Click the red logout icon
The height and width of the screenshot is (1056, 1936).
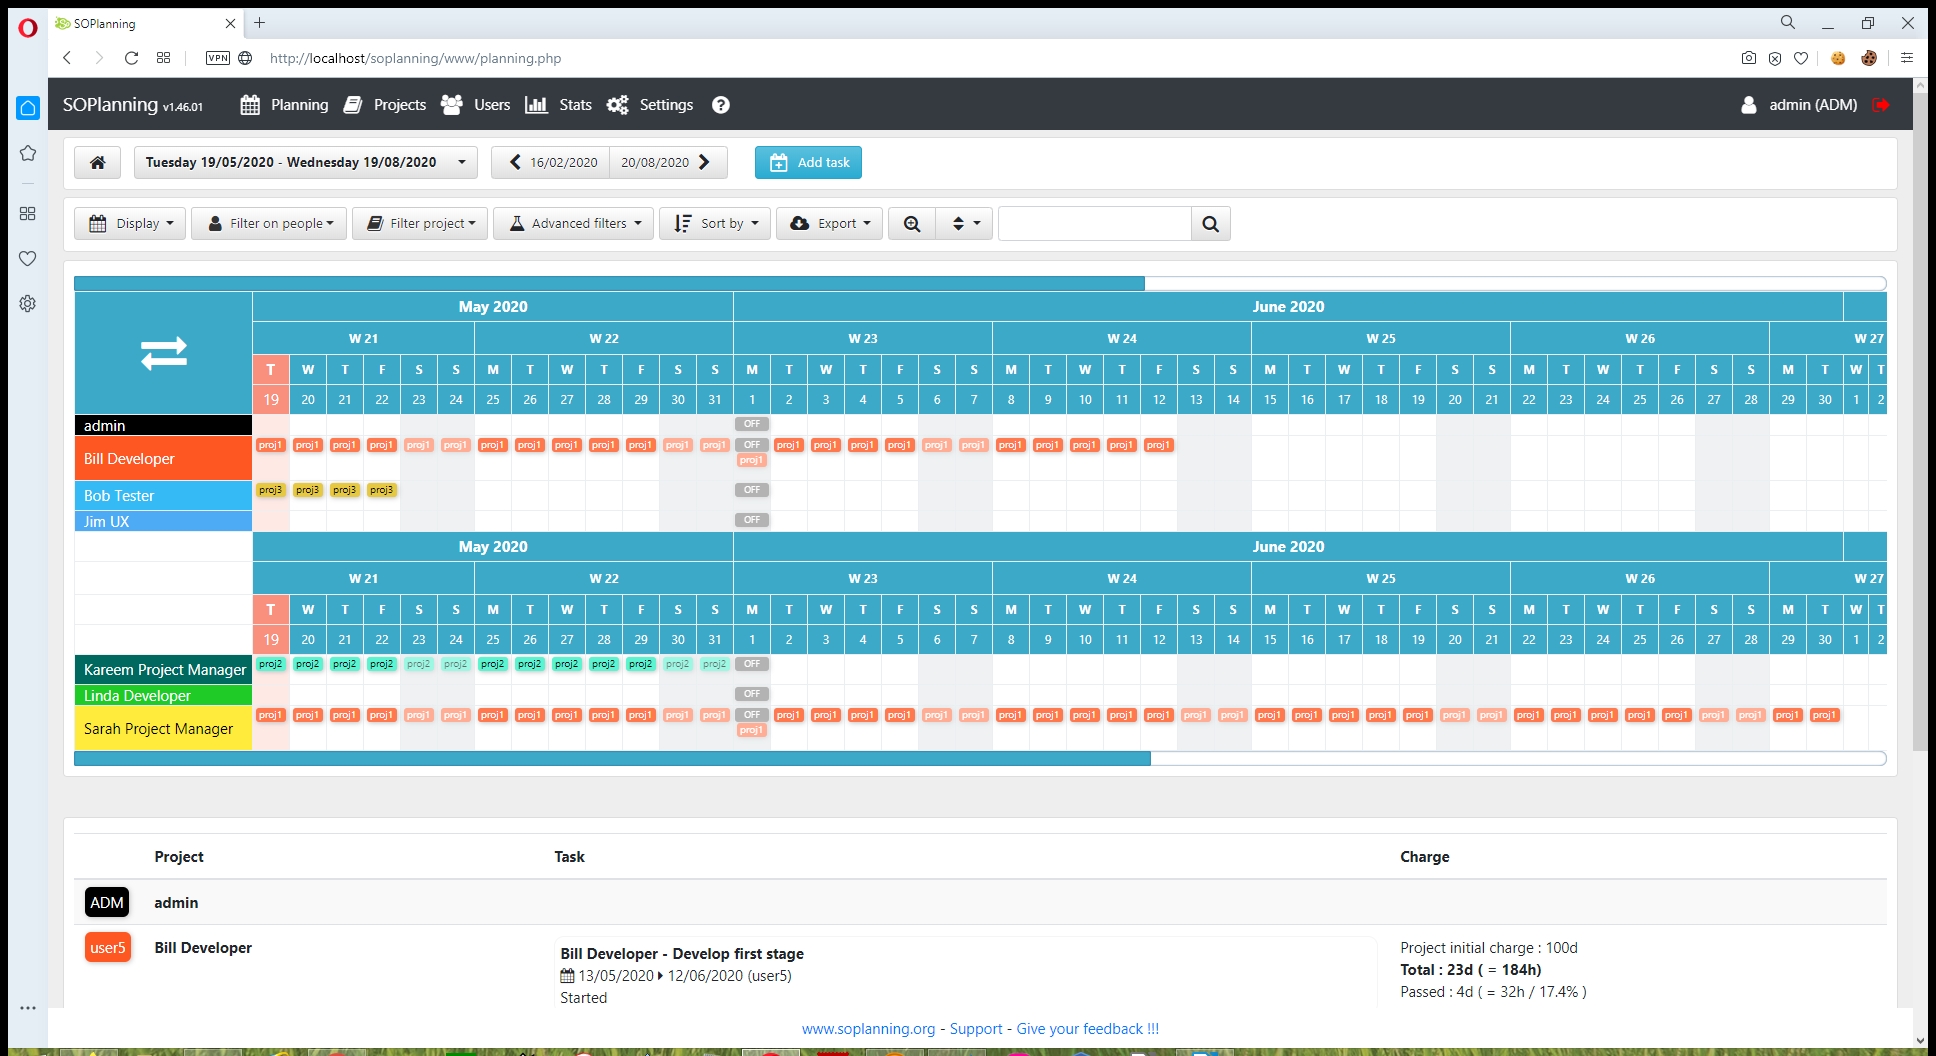click(x=1881, y=105)
